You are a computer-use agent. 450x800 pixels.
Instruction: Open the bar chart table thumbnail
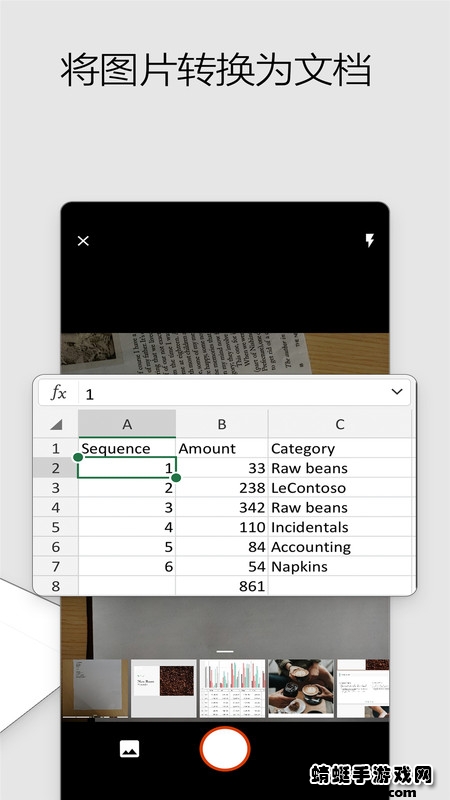pyautogui.click(x=232, y=688)
